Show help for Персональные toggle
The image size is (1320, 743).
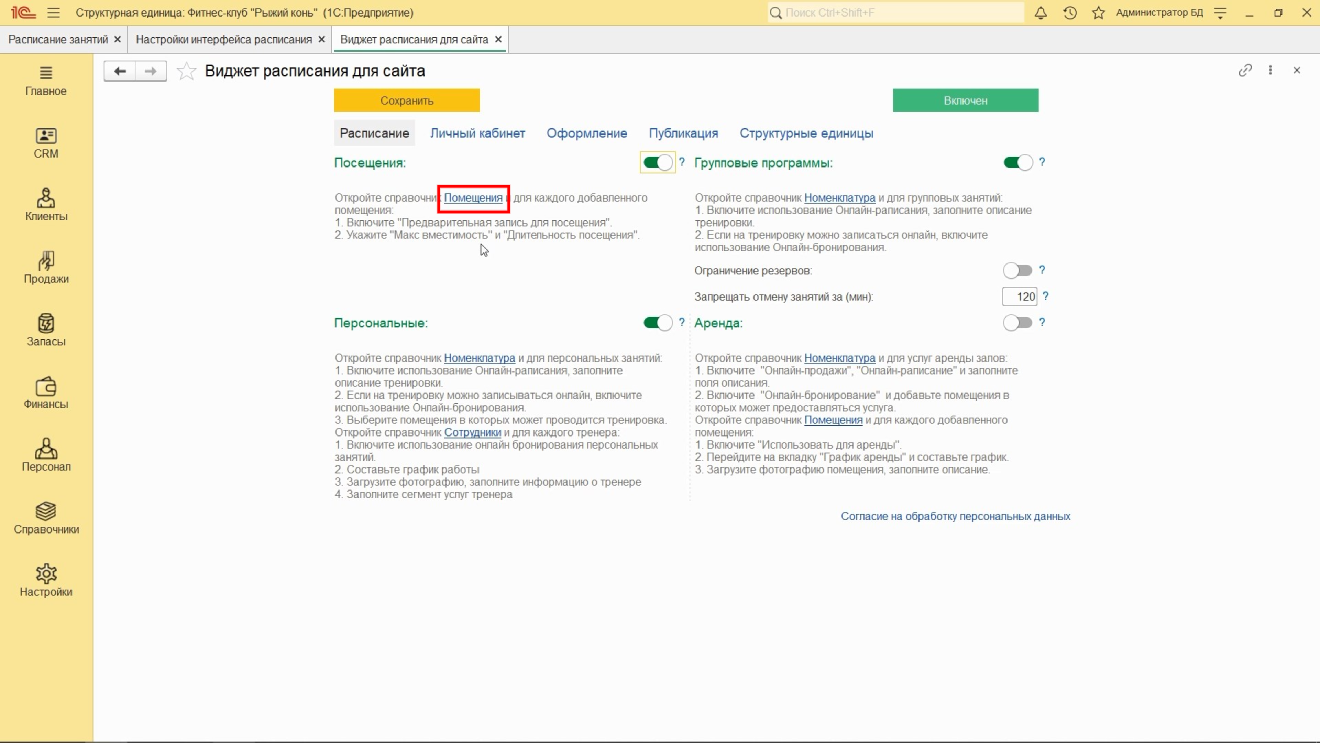click(x=682, y=323)
